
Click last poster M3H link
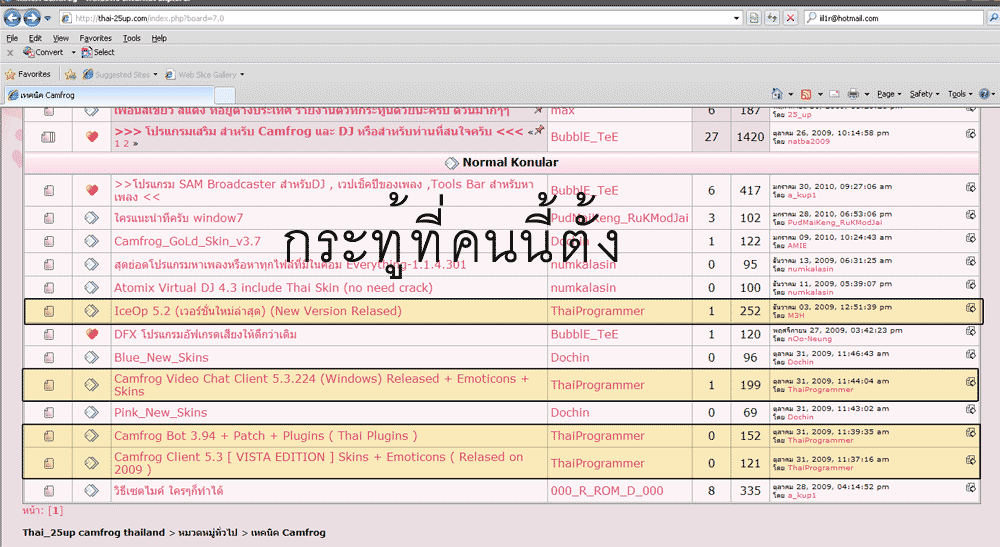pos(796,316)
